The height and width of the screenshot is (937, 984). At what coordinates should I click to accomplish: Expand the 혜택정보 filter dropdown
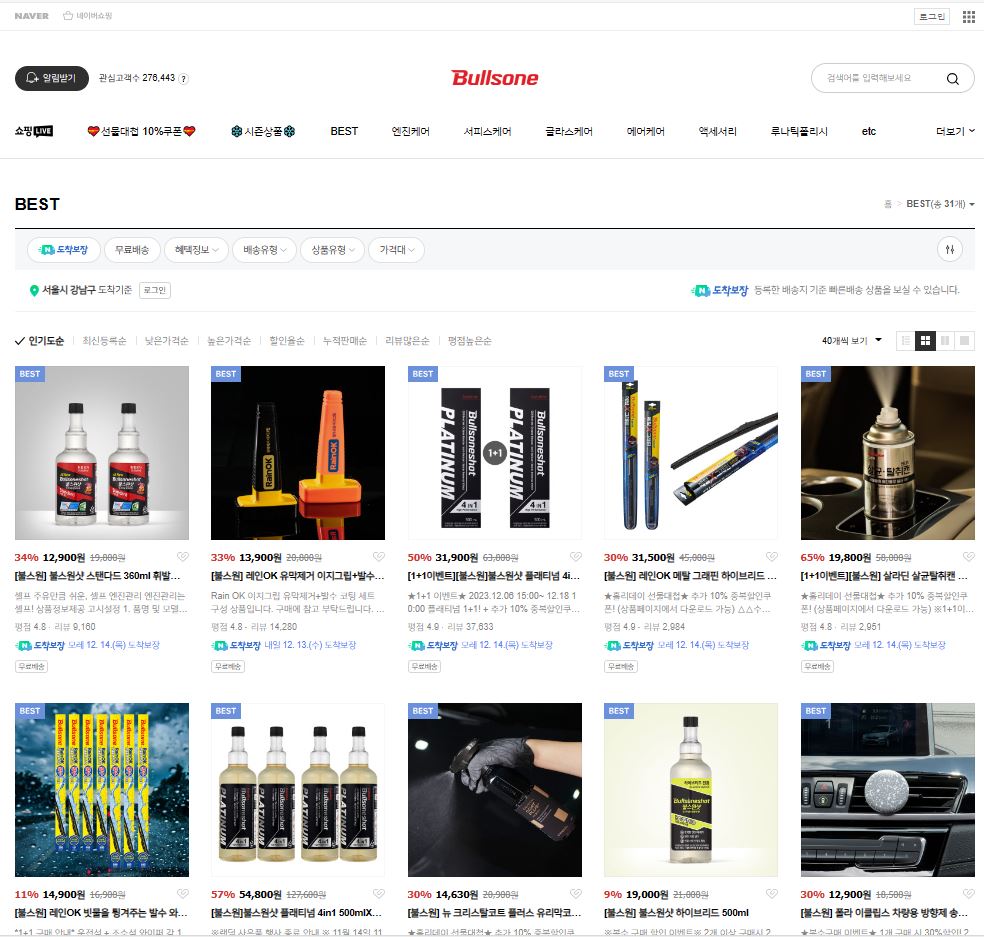(x=196, y=250)
